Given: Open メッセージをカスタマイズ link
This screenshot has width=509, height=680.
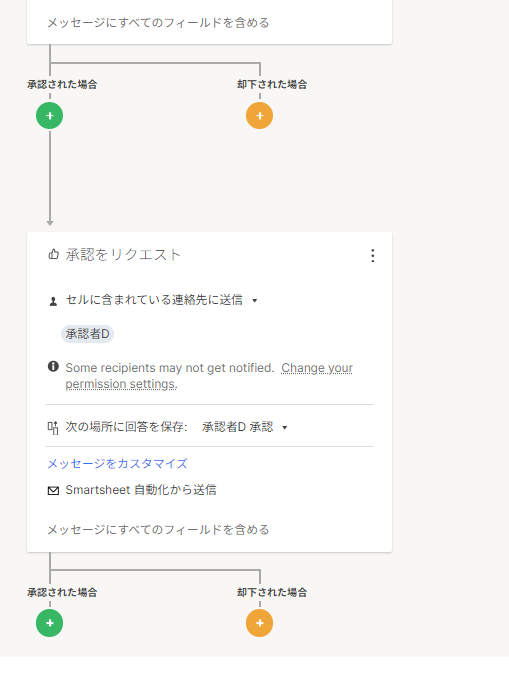Looking at the screenshot, I should (x=117, y=464).
